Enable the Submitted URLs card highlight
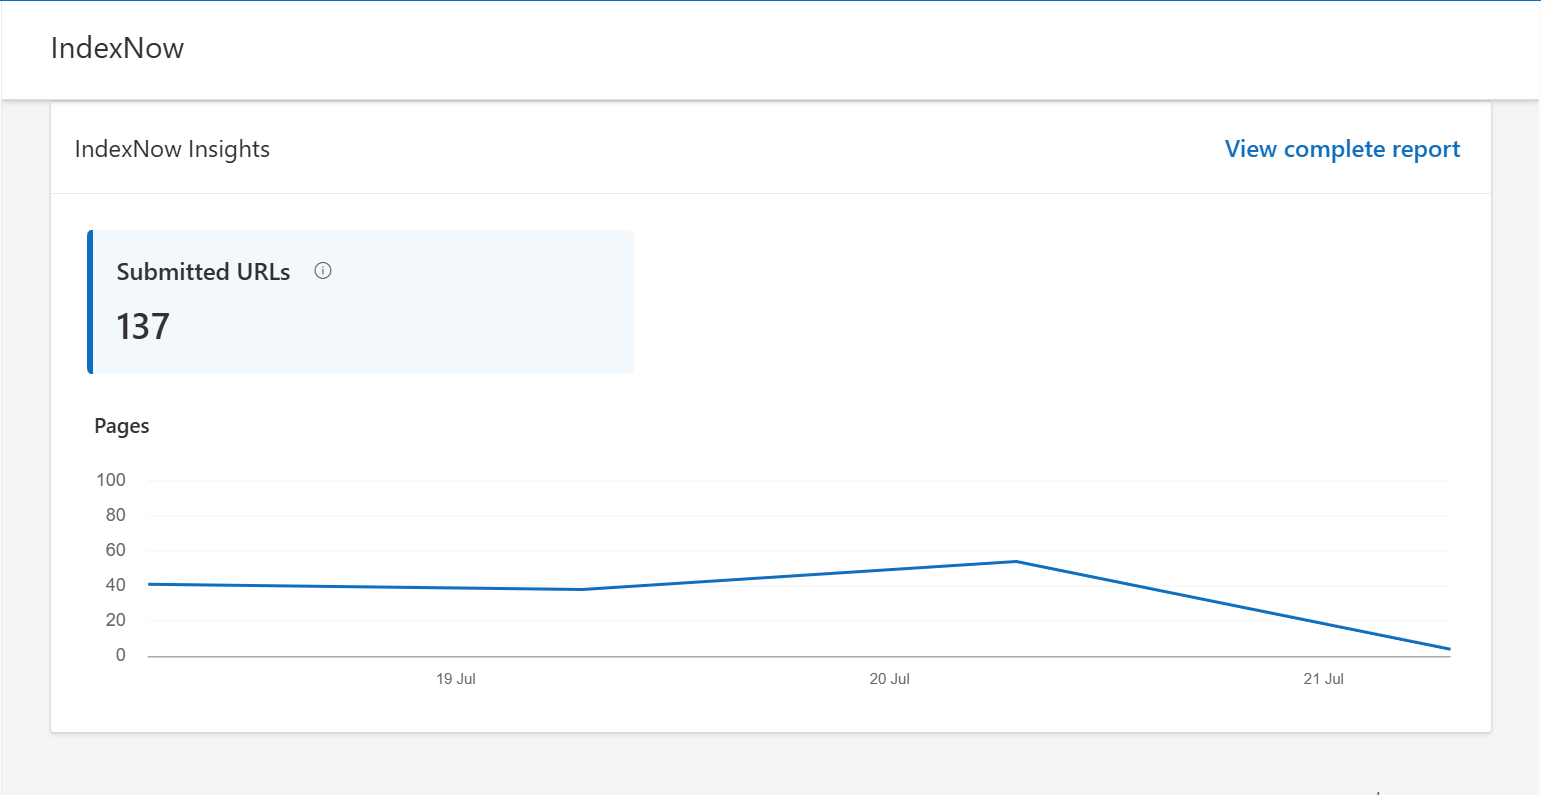 [360, 301]
